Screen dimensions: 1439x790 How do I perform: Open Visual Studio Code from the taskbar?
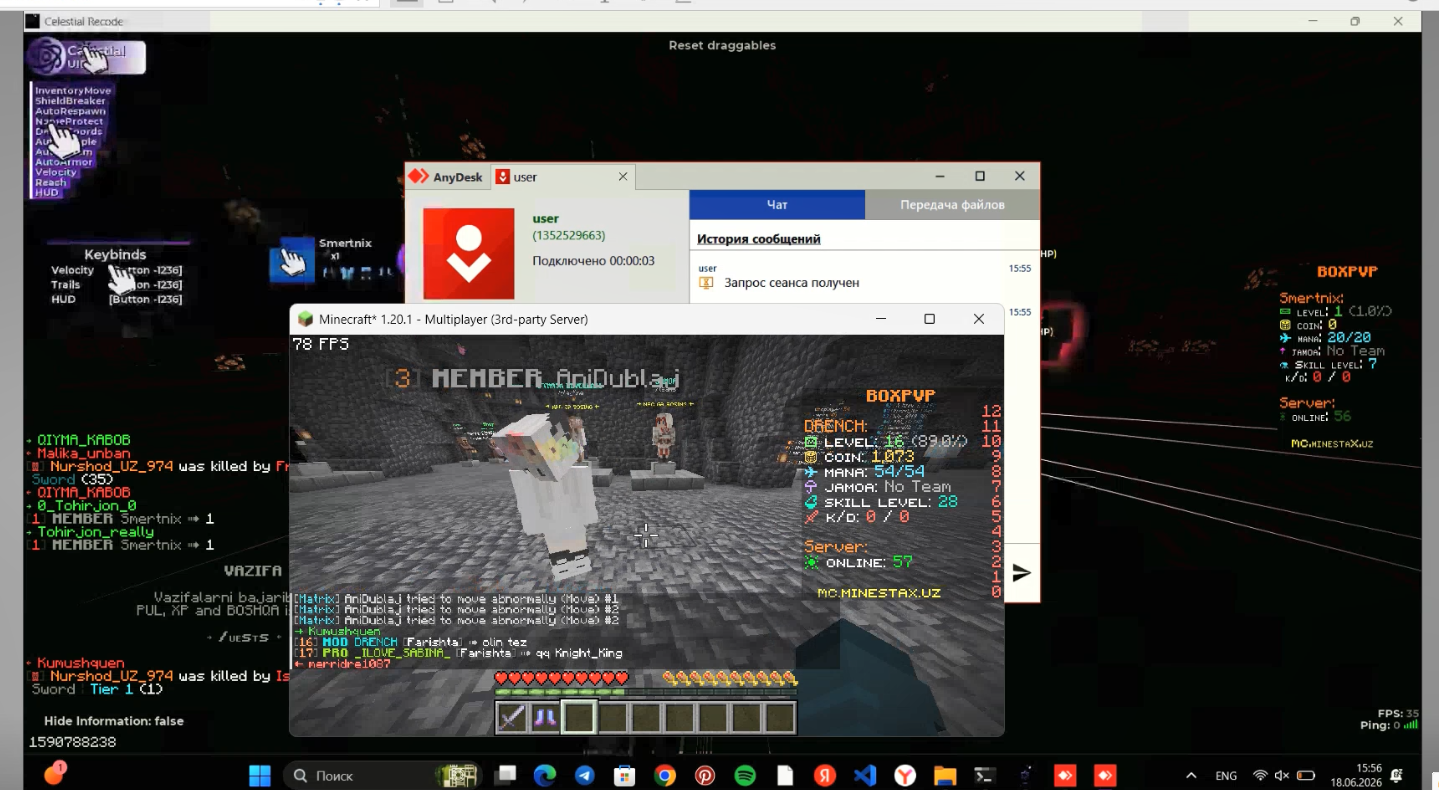click(x=865, y=775)
